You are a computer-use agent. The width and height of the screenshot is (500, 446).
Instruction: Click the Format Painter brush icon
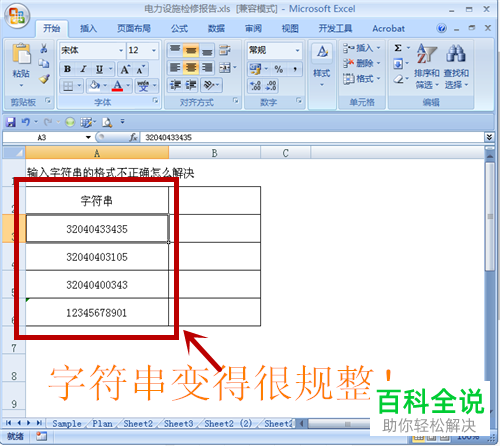tap(44, 79)
